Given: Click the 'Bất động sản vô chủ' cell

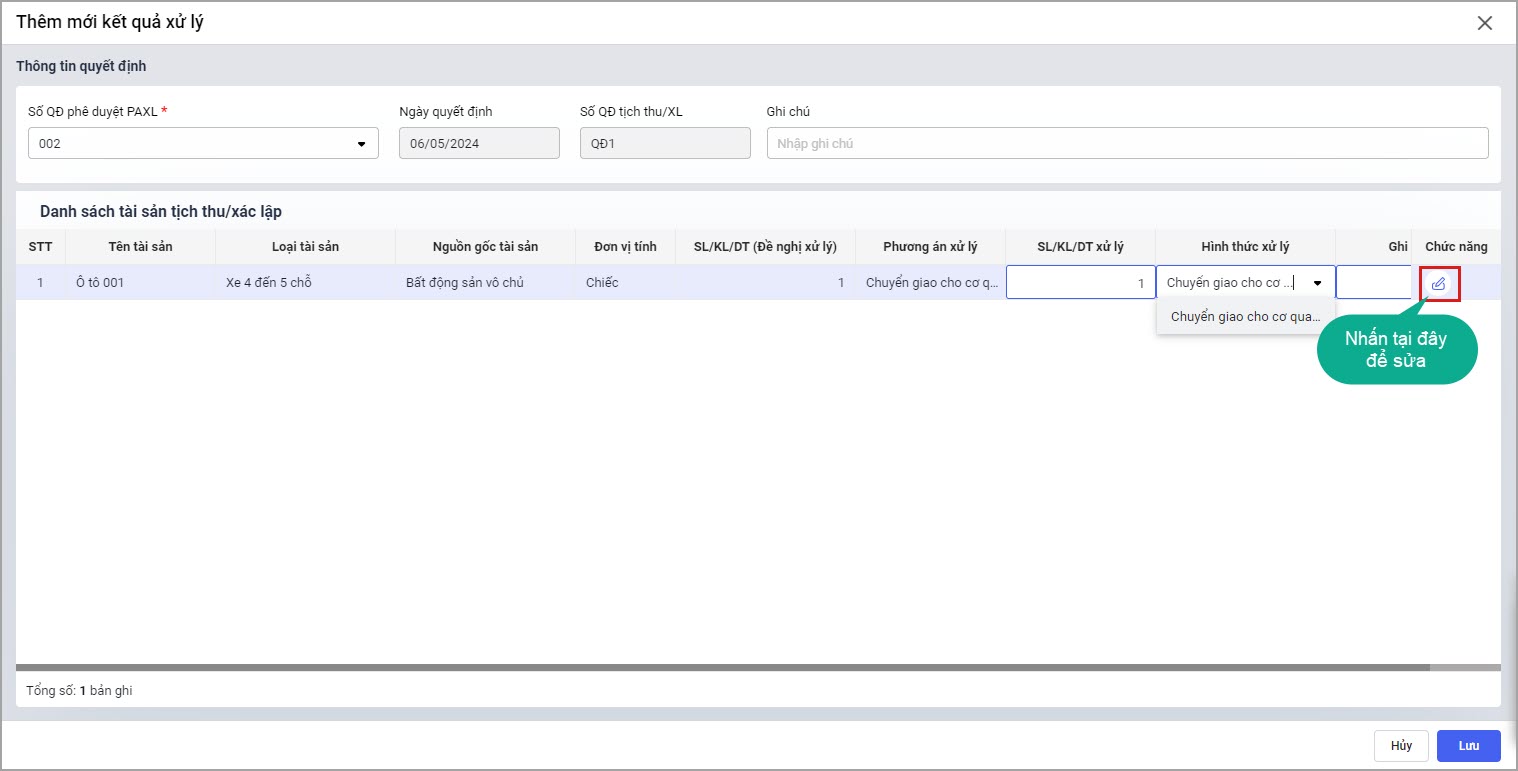Looking at the screenshot, I should pyautogui.click(x=485, y=283).
